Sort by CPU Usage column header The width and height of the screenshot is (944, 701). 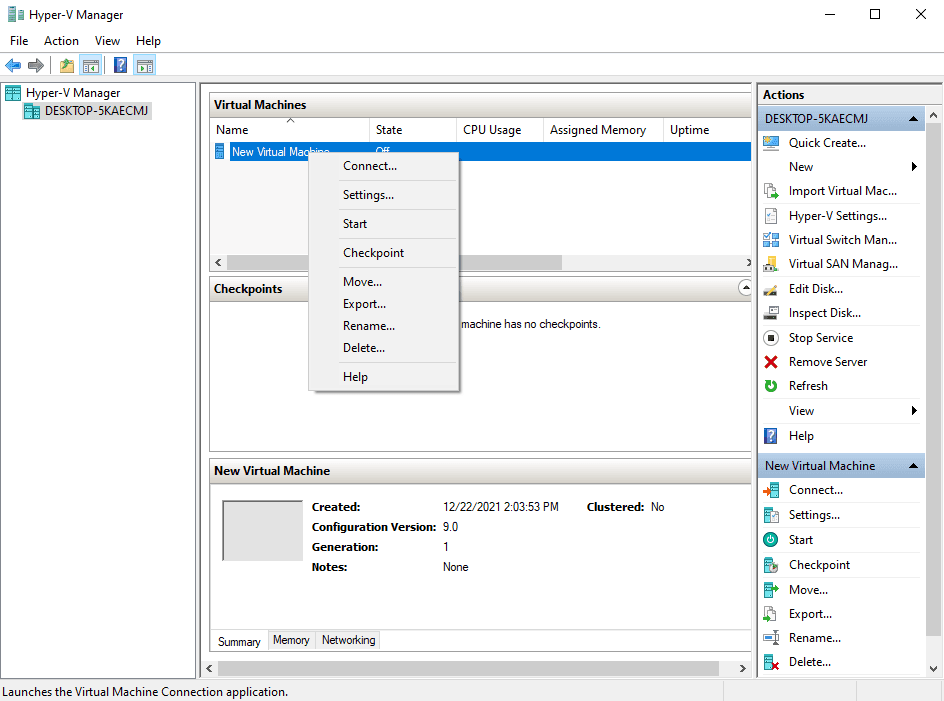pos(500,130)
